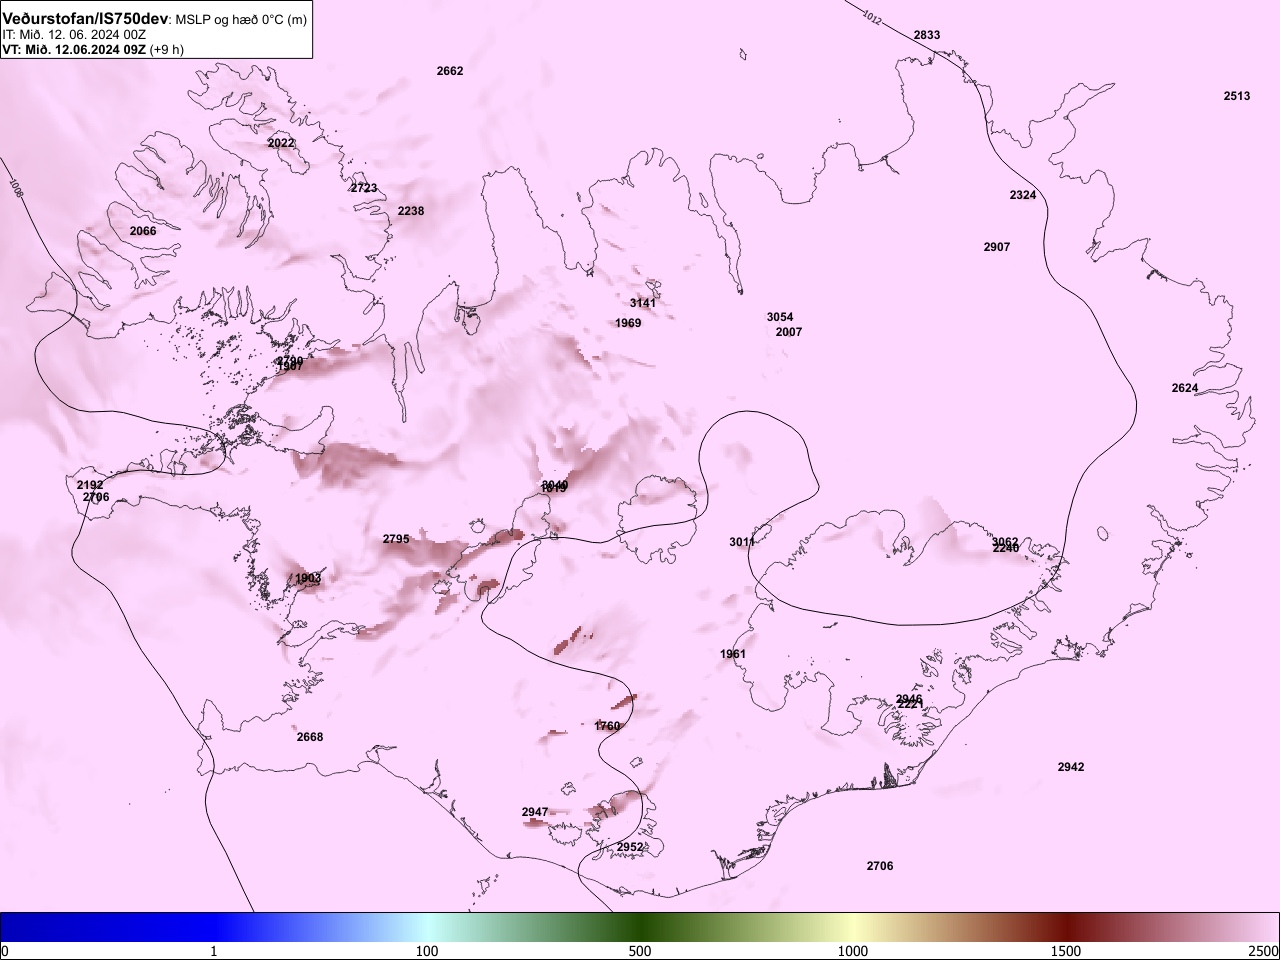Click the 2007 height value
1280x960 pixels.
(789, 332)
